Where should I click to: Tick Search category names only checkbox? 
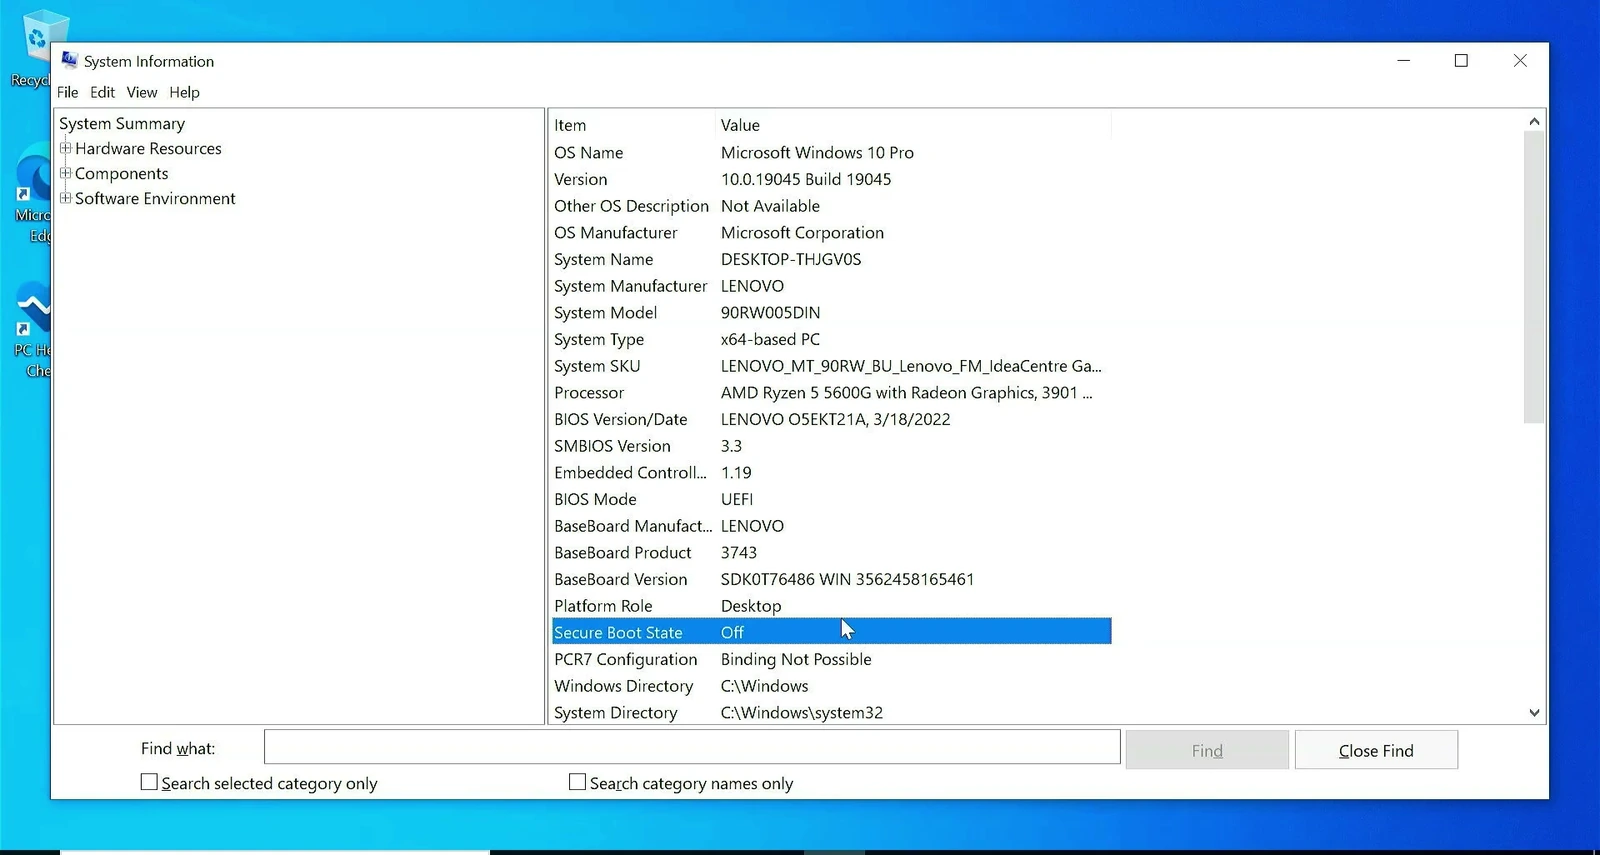[x=577, y=782]
